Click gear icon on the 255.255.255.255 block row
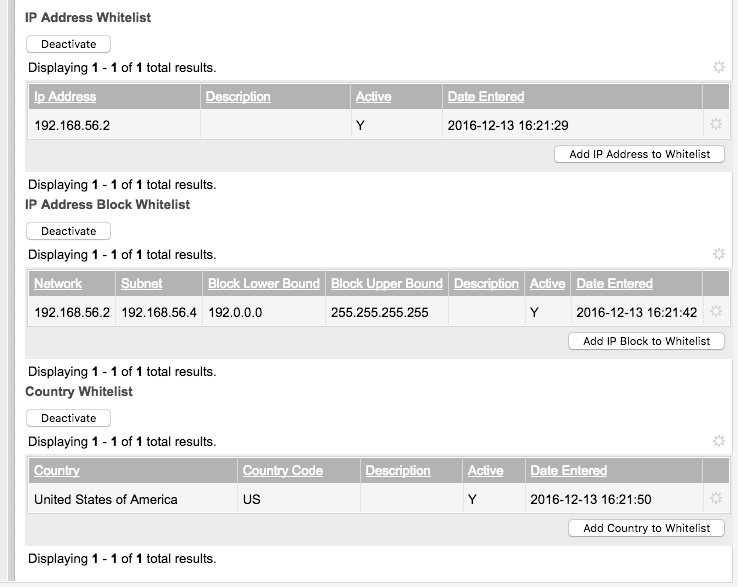 (x=716, y=312)
